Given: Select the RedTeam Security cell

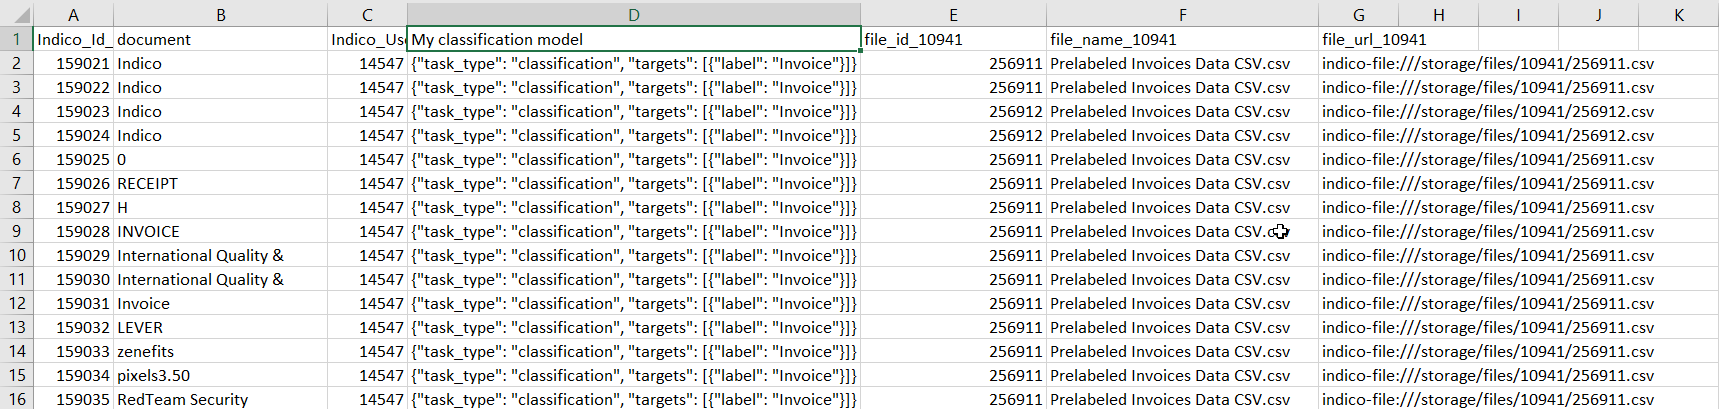Looking at the screenshot, I should (220, 399).
